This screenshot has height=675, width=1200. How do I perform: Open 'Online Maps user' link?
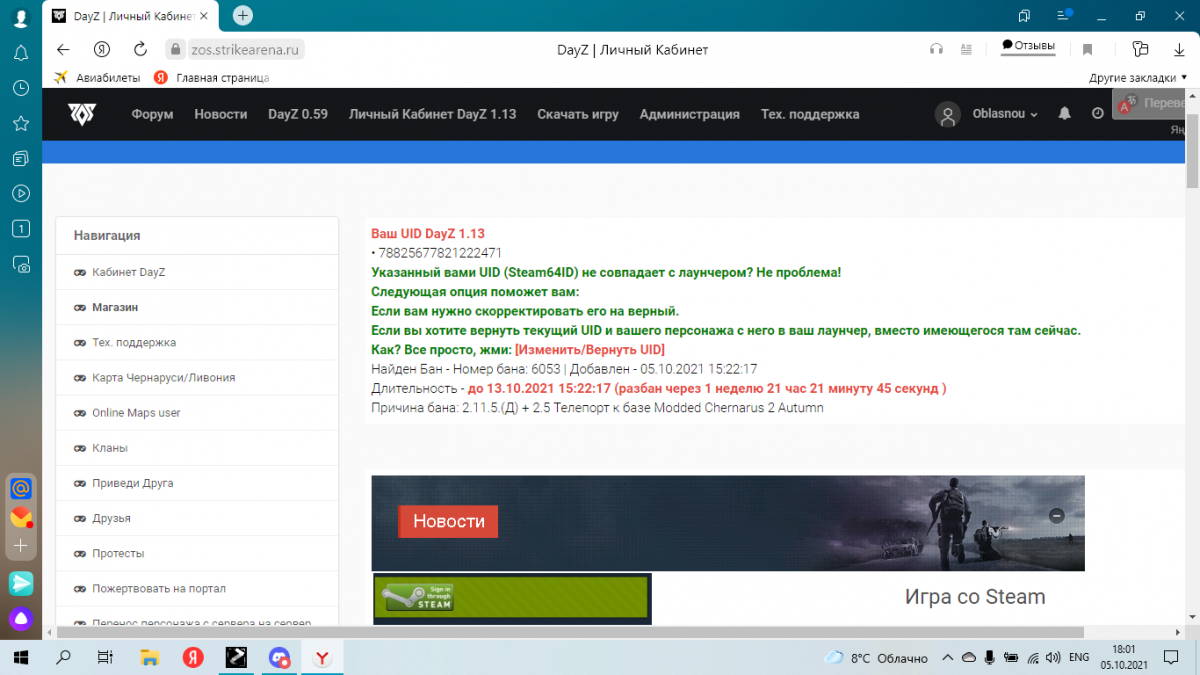[x=197, y=413]
